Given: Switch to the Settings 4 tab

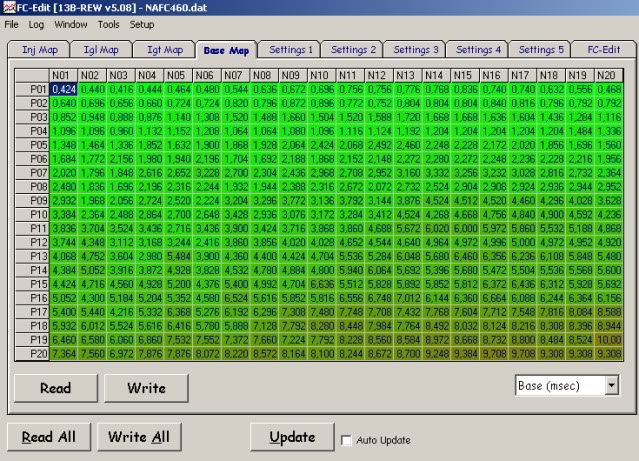Looking at the screenshot, I should coord(478,50).
